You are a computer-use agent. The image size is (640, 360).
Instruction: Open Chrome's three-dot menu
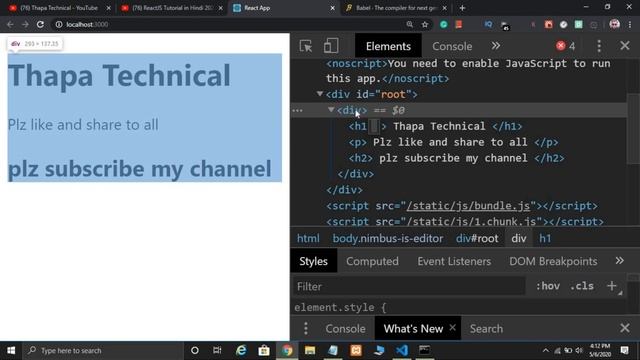(x=630, y=24)
